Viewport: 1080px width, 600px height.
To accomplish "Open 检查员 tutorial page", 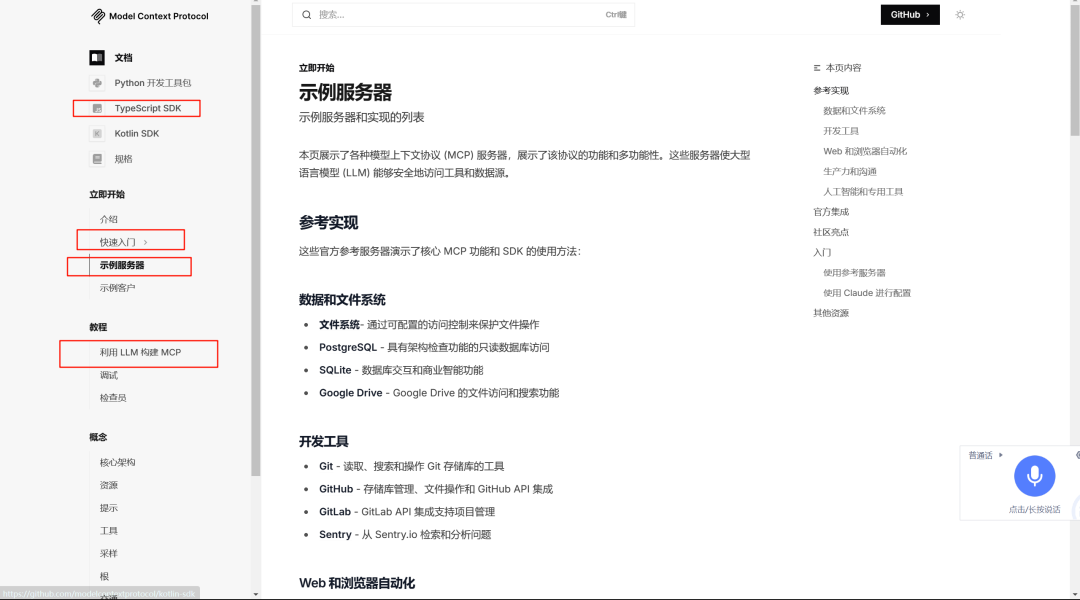I will click(113, 397).
